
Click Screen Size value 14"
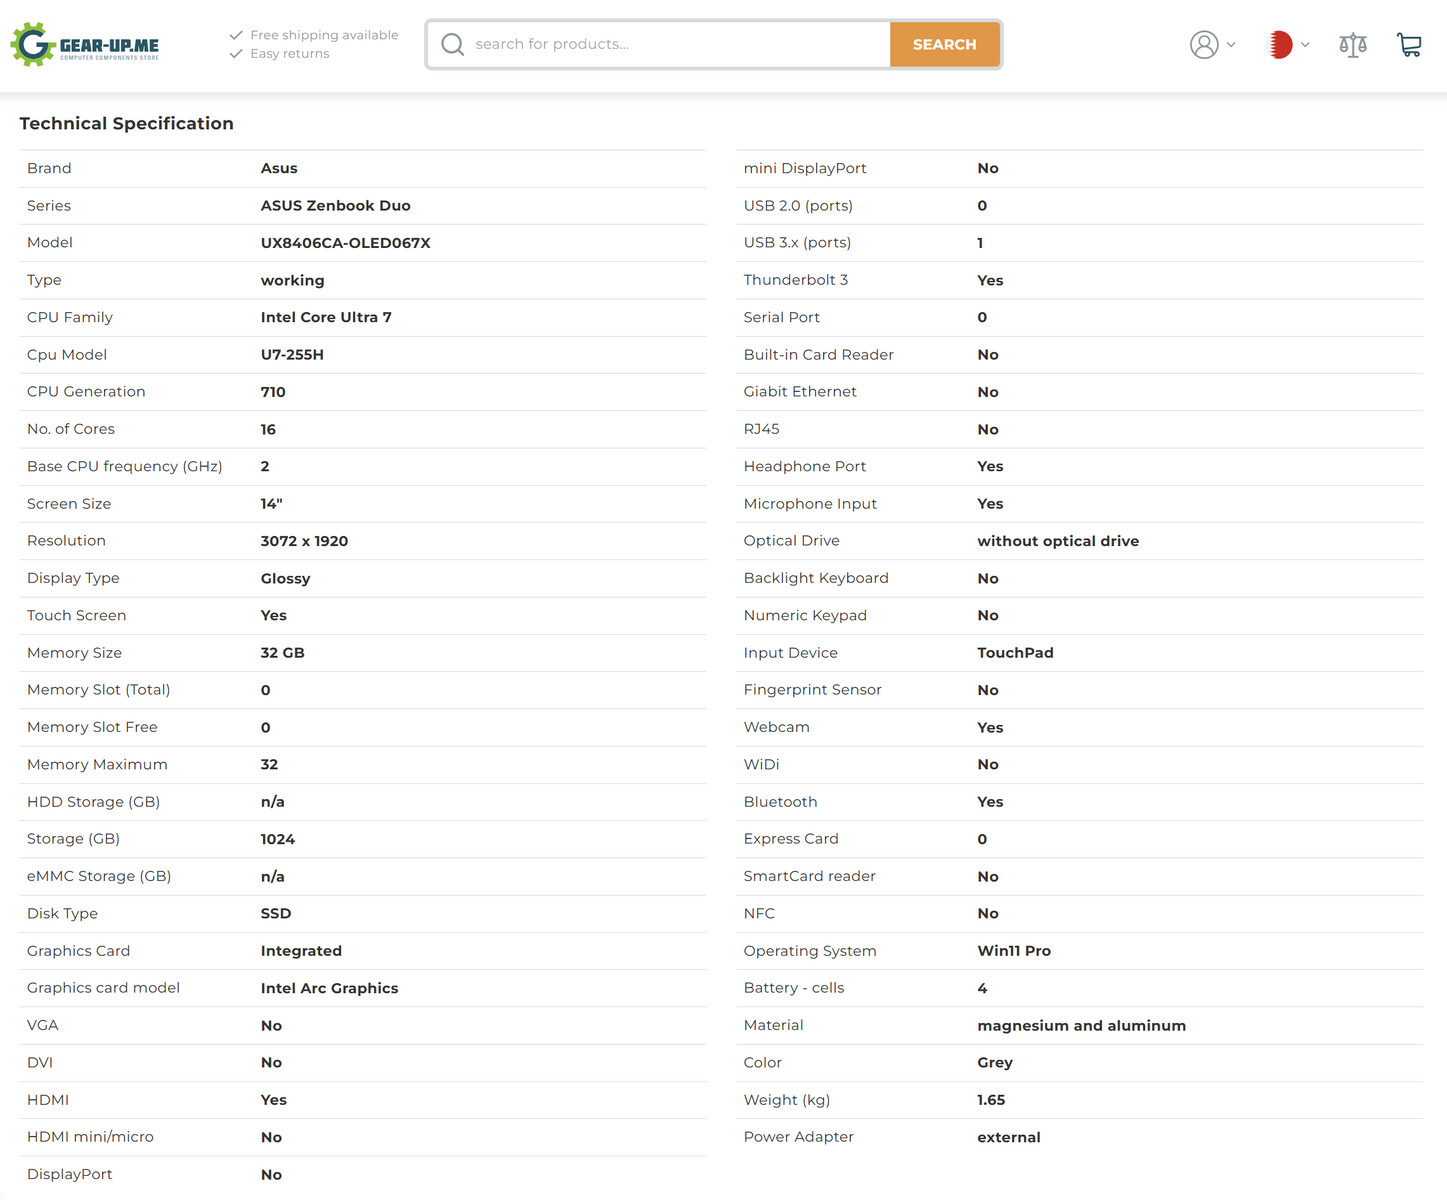(x=271, y=504)
